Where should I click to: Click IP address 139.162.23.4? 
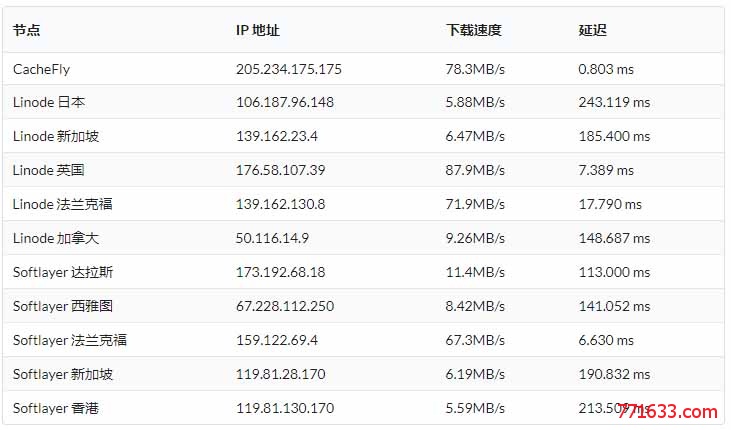point(276,136)
